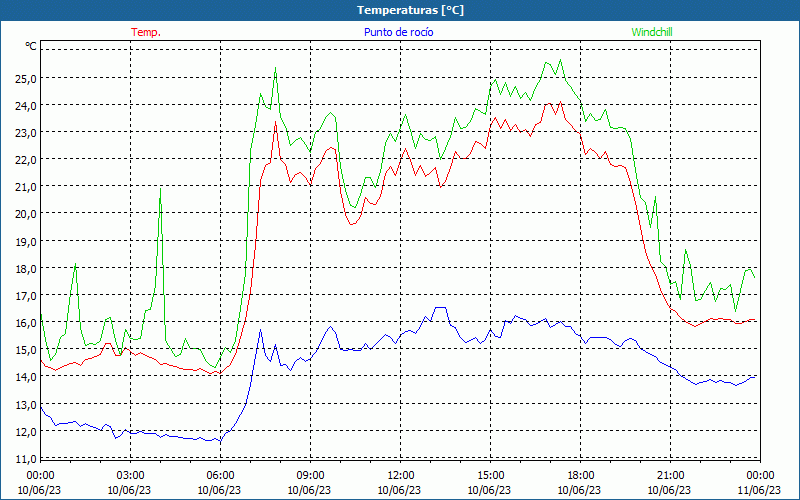Click the 06:00 time label
800x500 pixels.
220,475
